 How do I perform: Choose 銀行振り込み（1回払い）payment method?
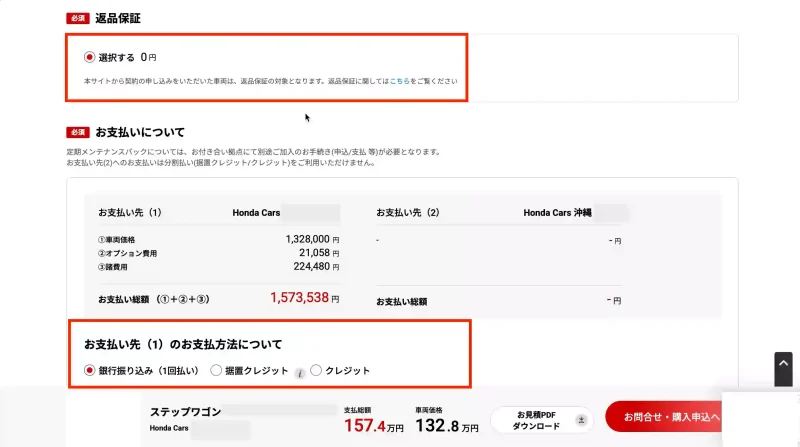point(89,370)
